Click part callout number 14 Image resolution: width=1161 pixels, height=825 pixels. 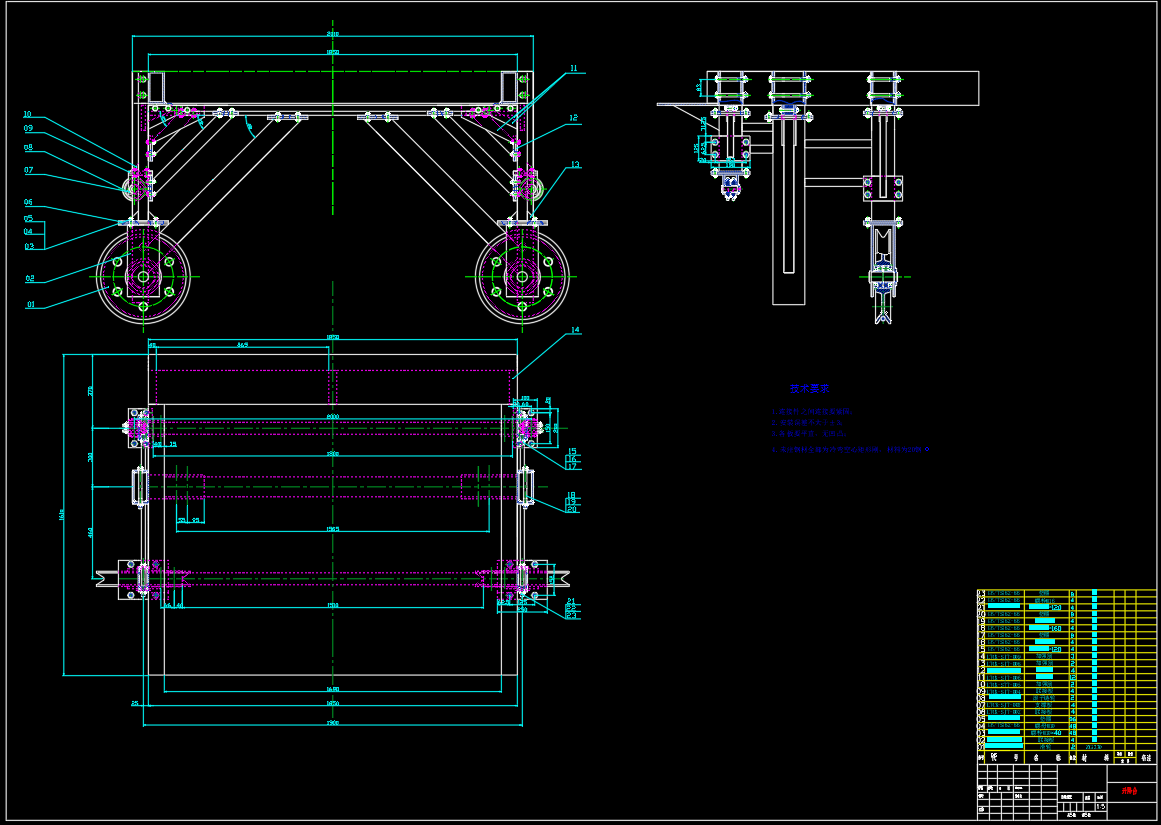click(x=575, y=330)
